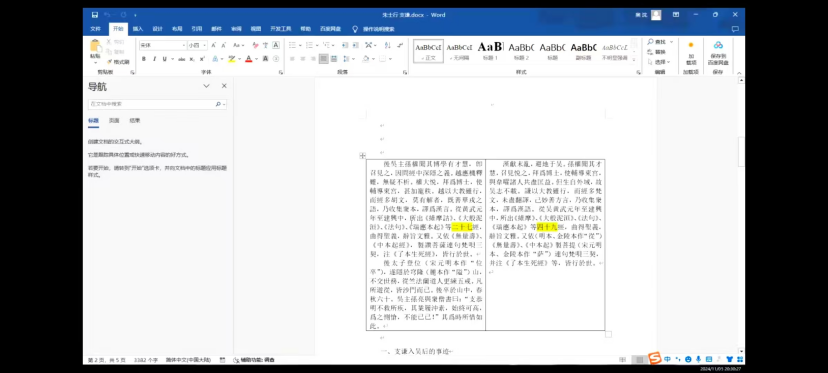Open the font name dropdown (宋体)
Image resolution: width=828 pixels, height=373 pixels.
(x=184, y=45)
